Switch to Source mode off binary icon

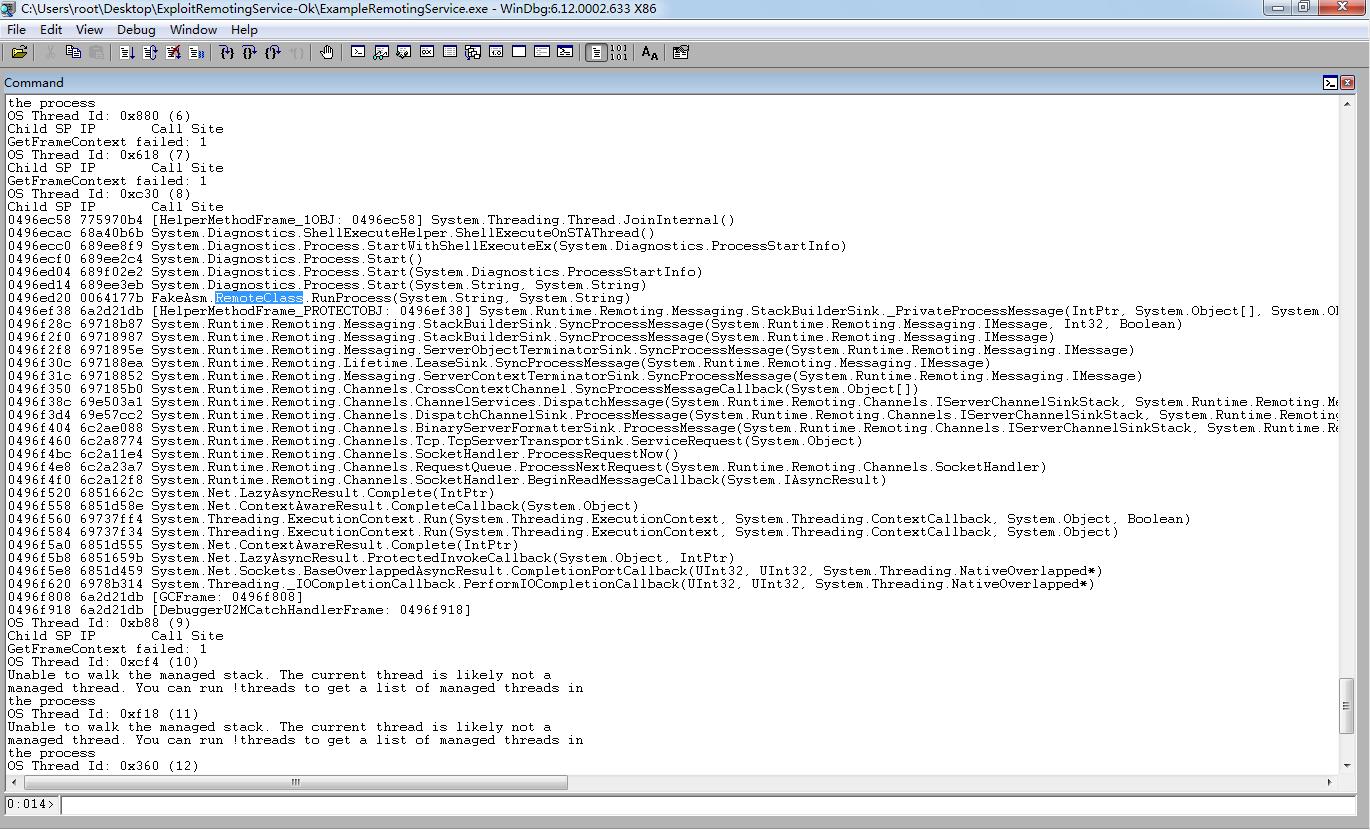tap(619, 52)
